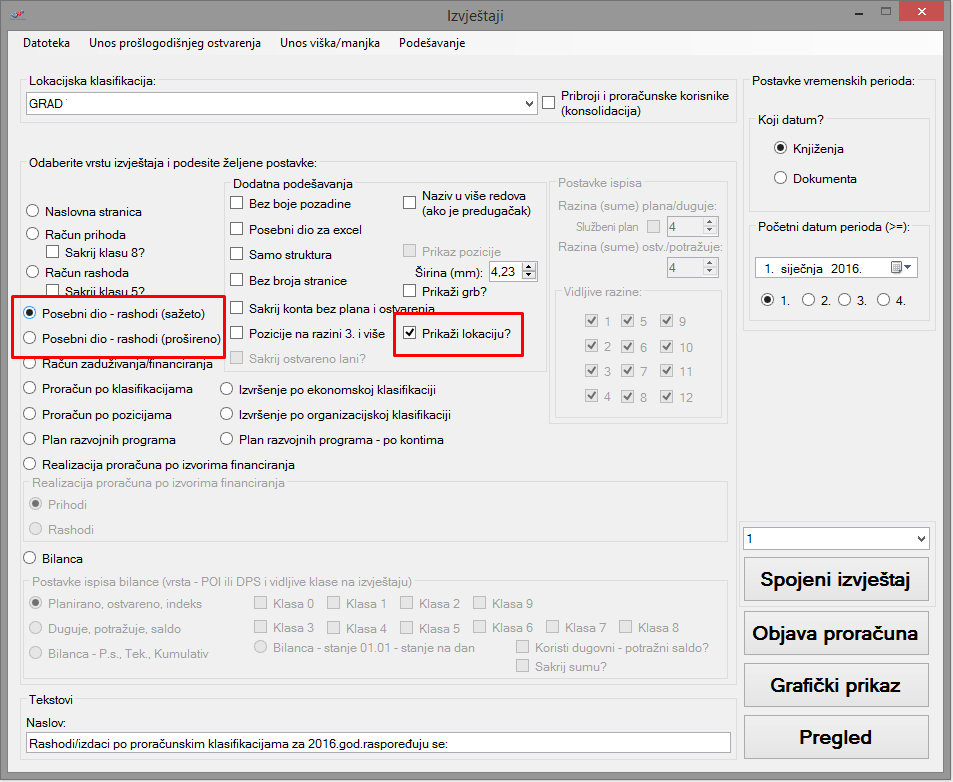Choose the Dokumenta date option
Image resolution: width=953 pixels, height=782 pixels.
pyautogui.click(x=781, y=178)
